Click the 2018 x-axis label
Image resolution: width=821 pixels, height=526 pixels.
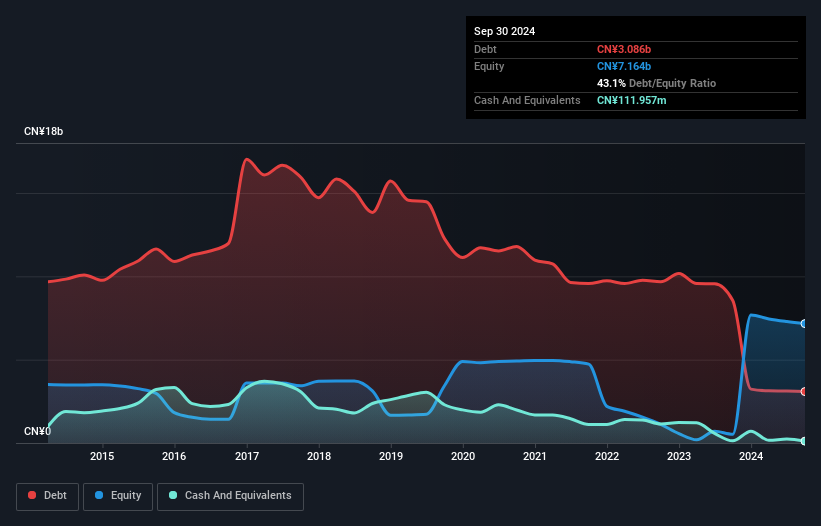pos(319,456)
